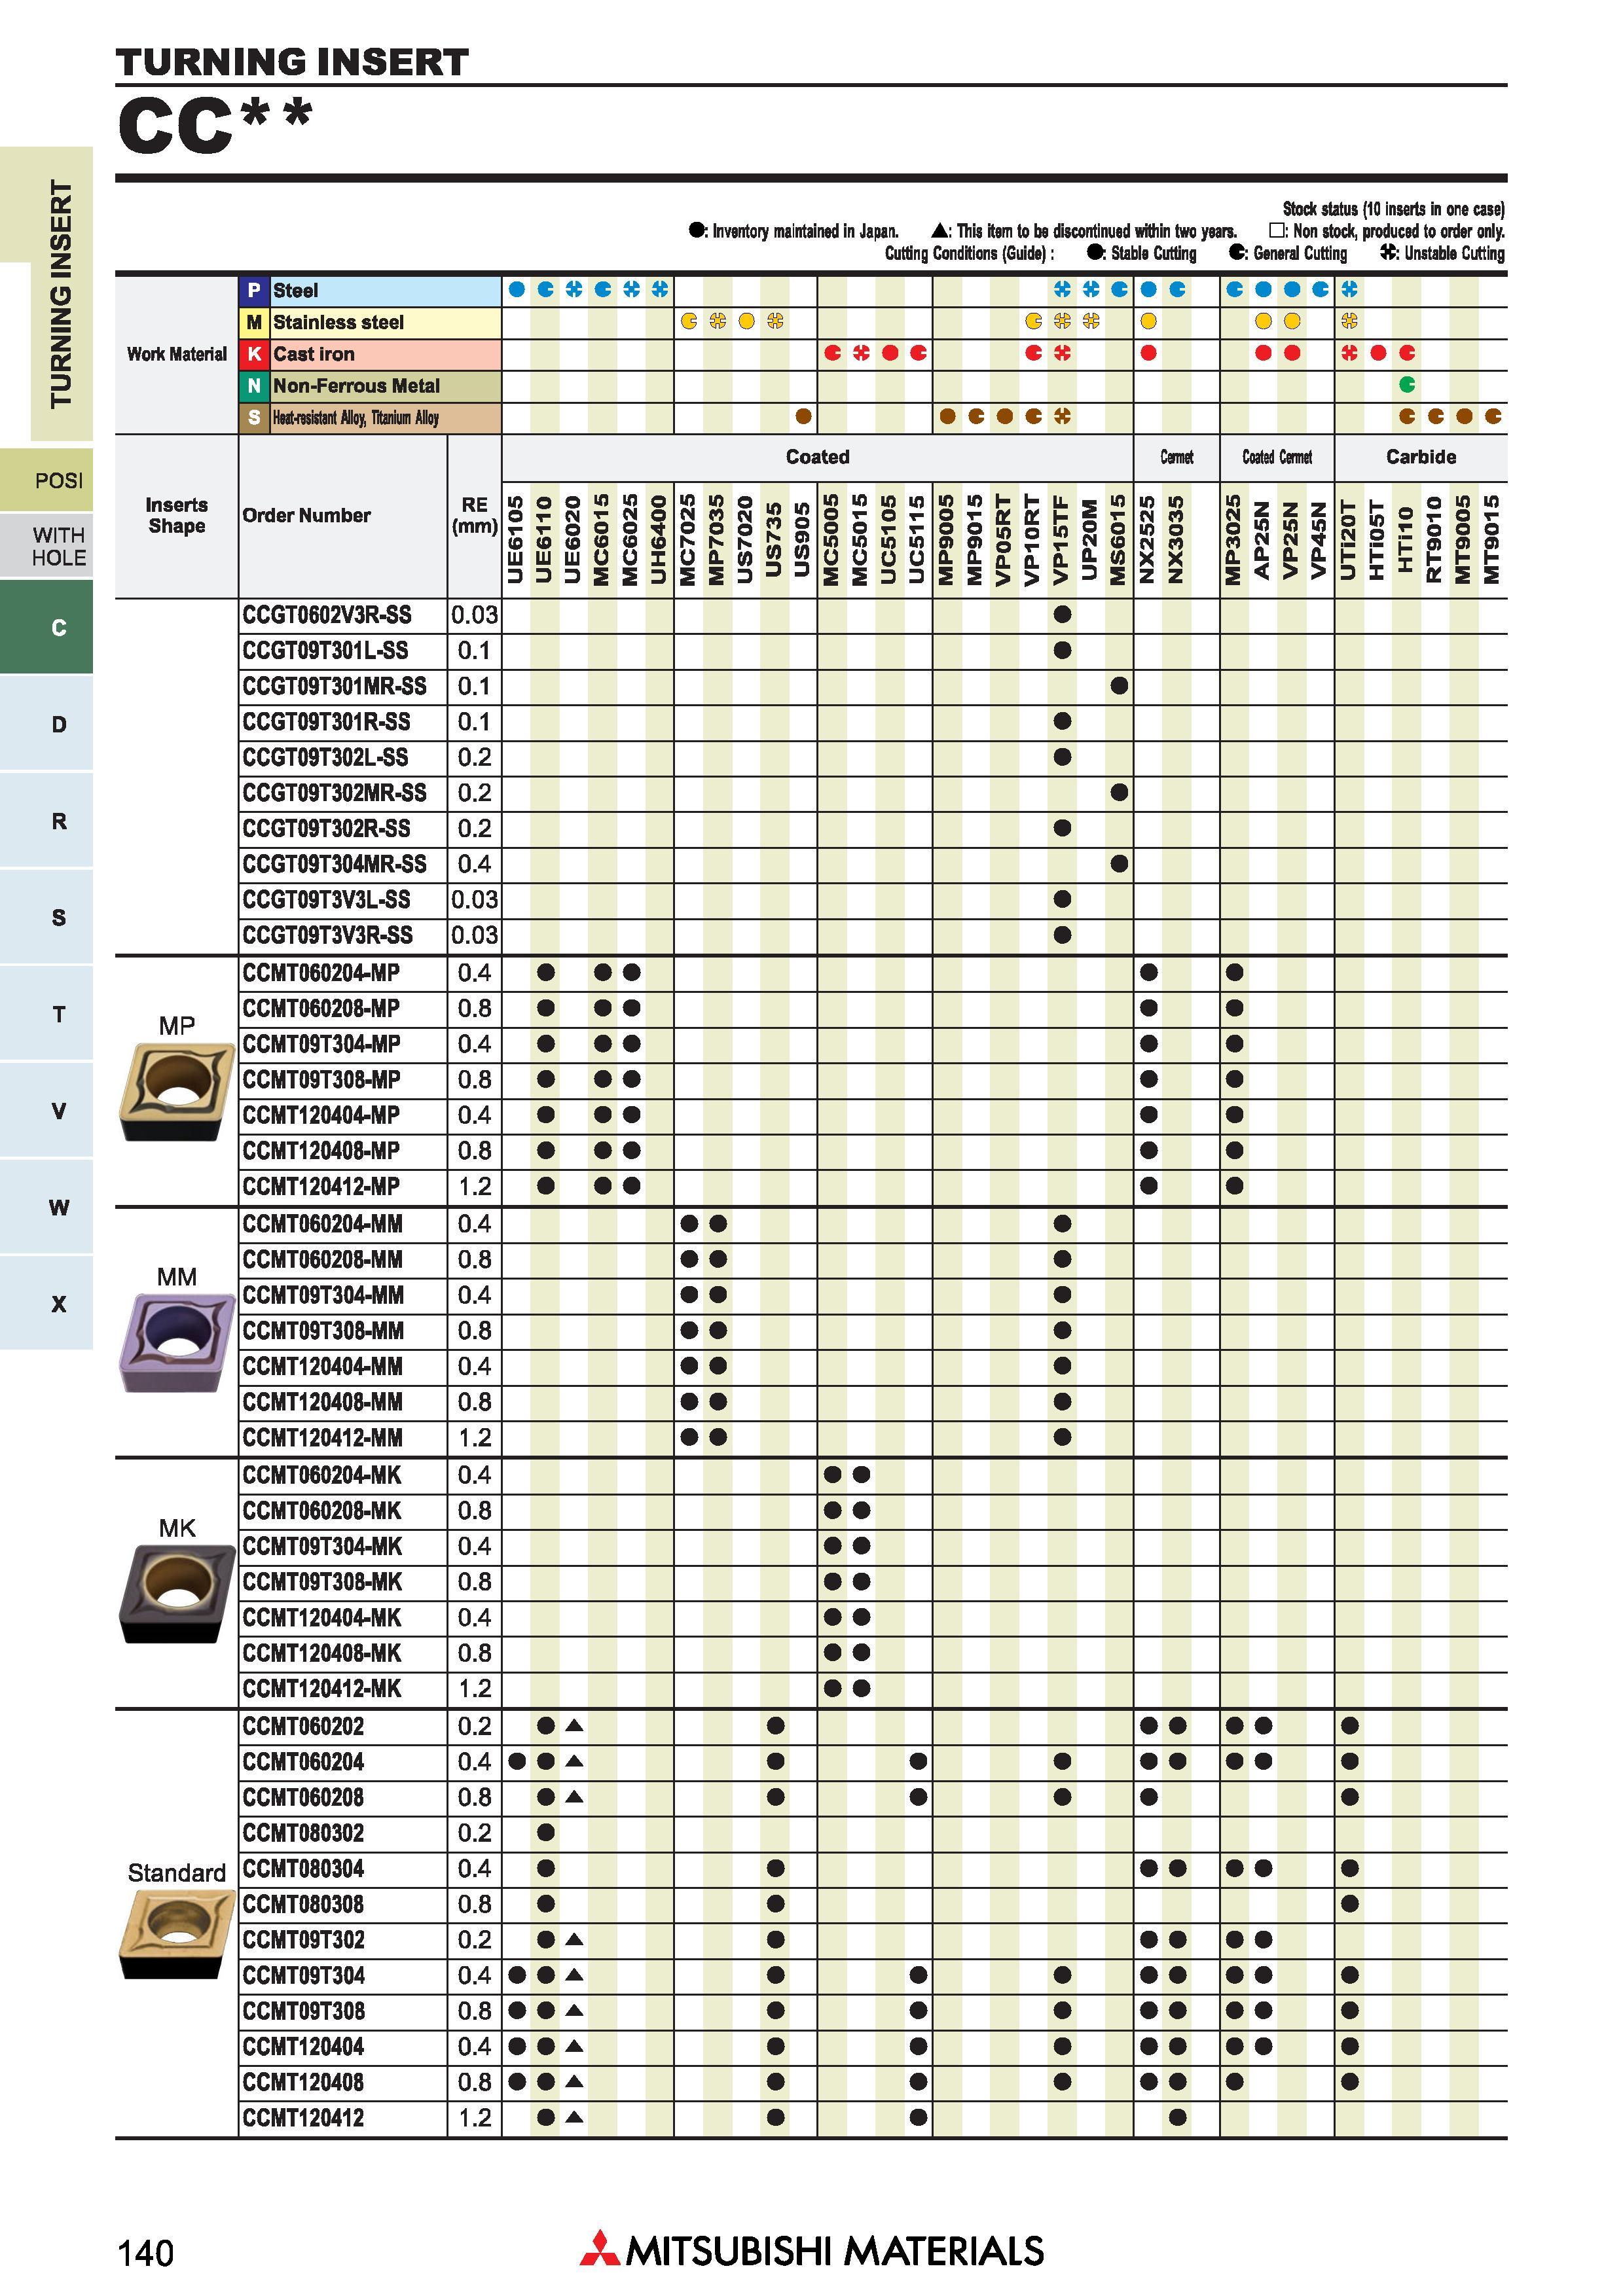Screen dimensions: 1623x2296
Task: Click the triangle symbol in the discontinued legend
Action: point(940,230)
